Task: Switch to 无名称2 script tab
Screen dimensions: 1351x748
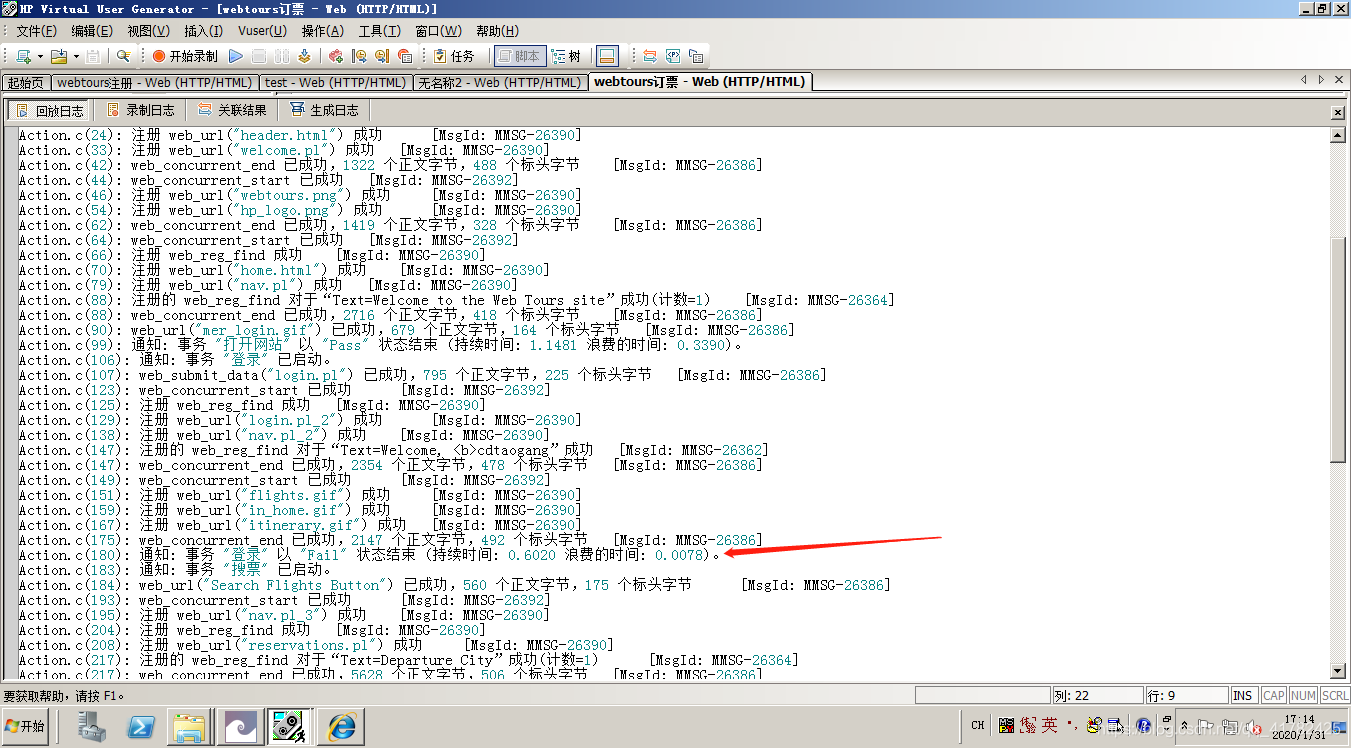Action: pos(499,82)
